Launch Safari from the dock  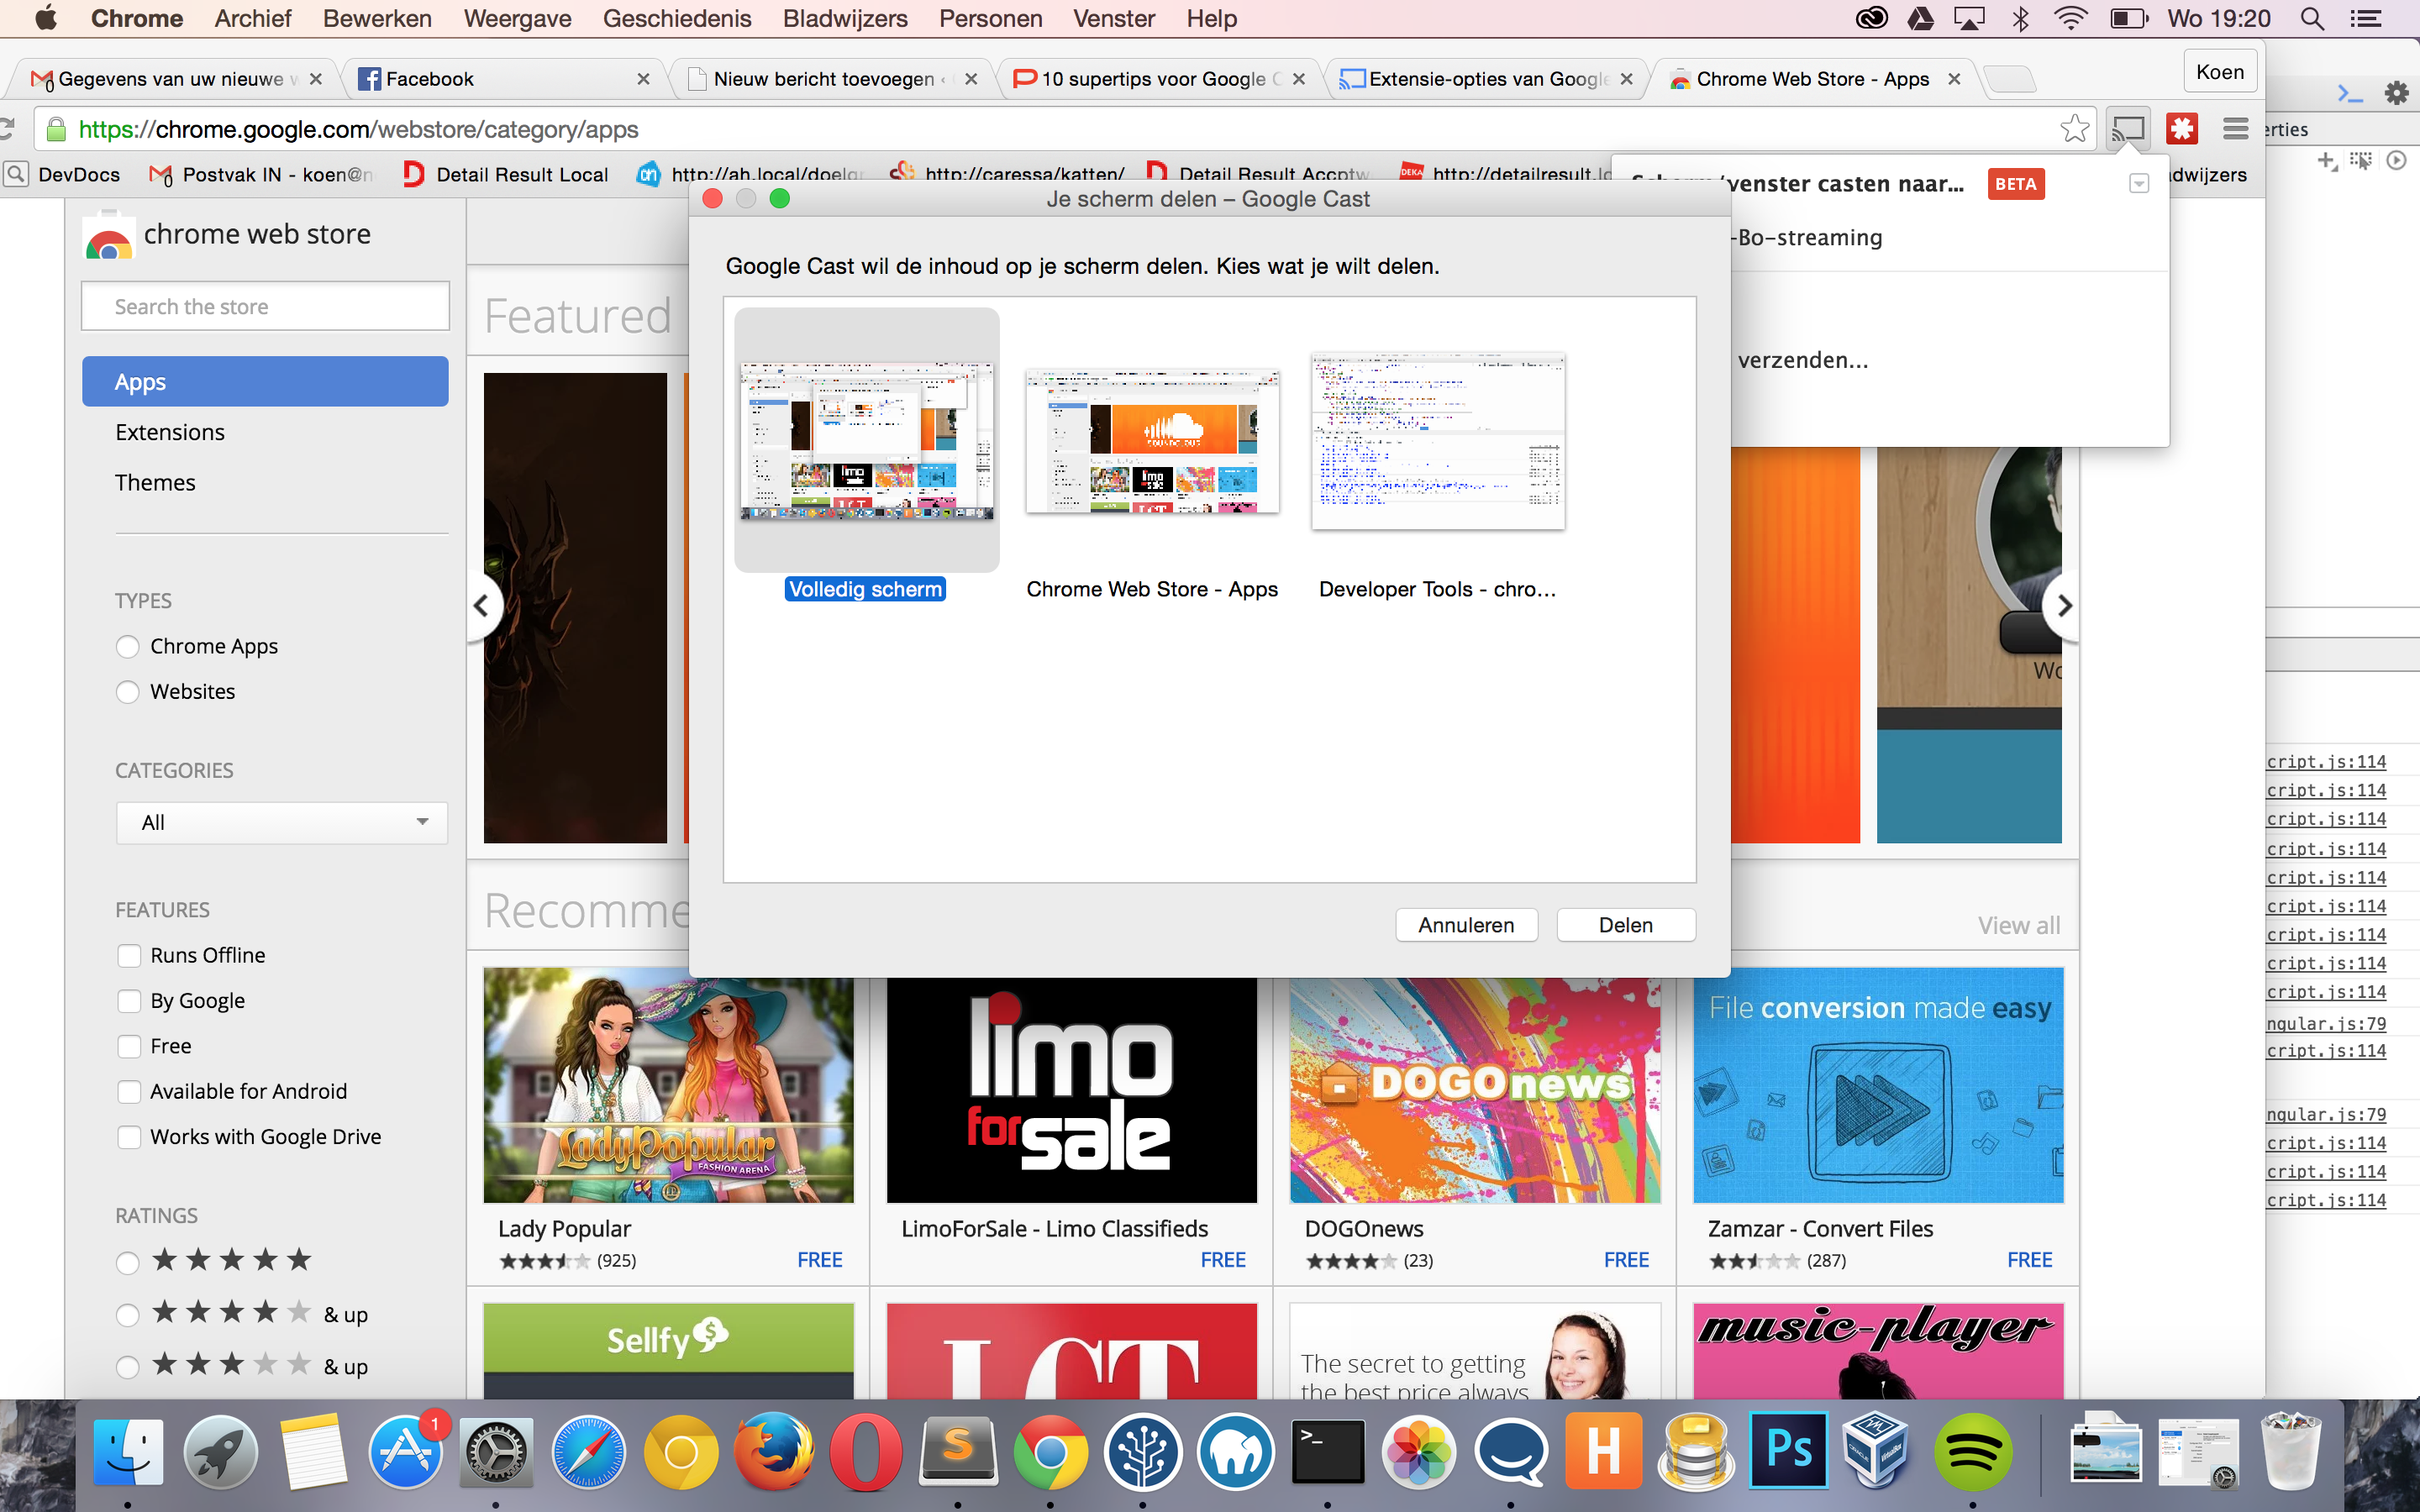tap(588, 1452)
